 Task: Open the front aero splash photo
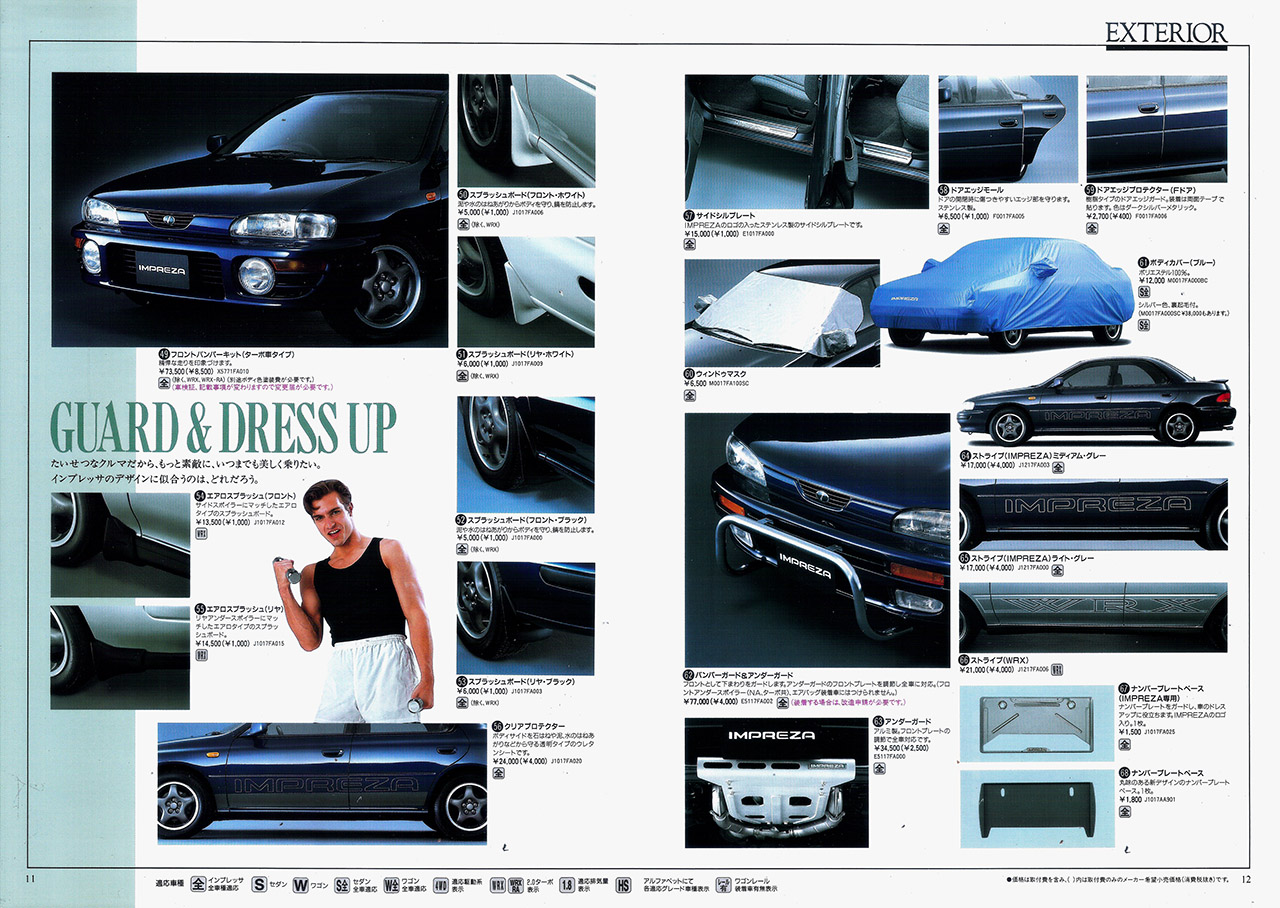click(x=120, y=544)
